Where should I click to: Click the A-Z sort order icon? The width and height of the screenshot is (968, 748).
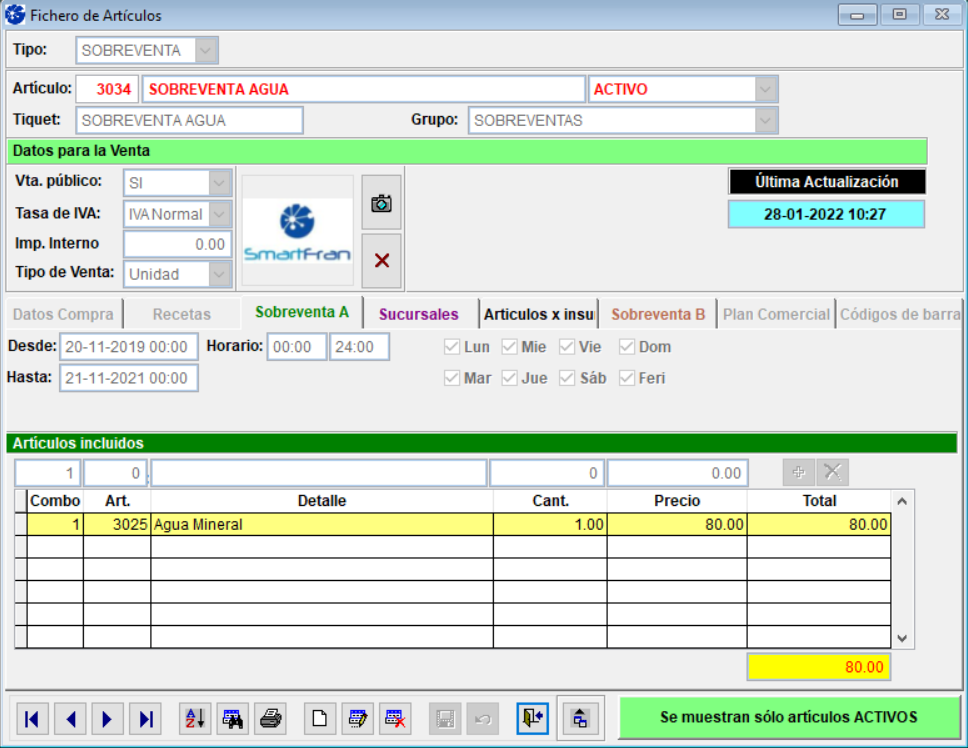(195, 718)
